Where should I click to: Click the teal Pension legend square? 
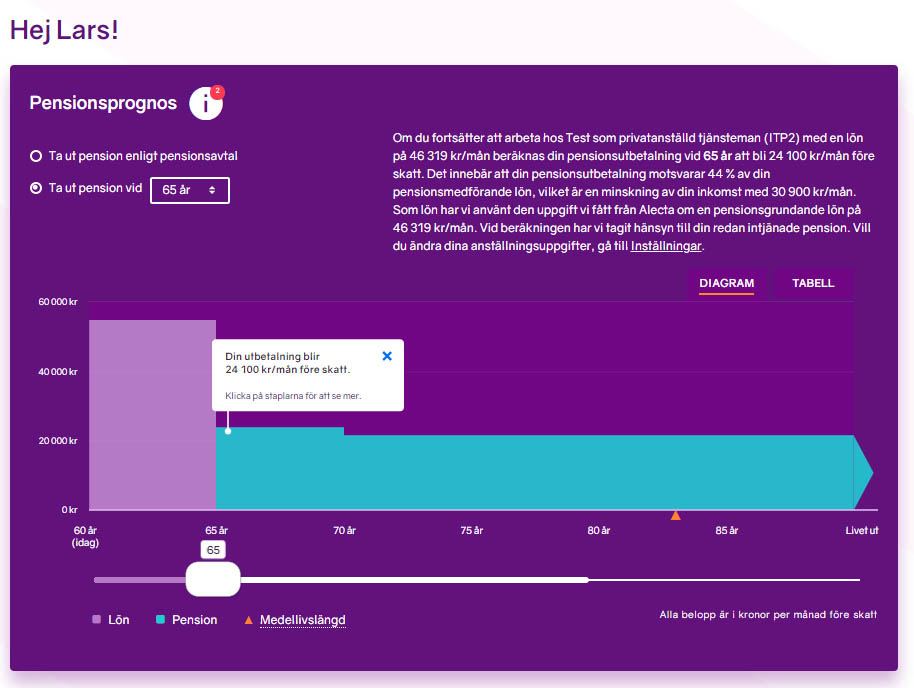[161, 620]
